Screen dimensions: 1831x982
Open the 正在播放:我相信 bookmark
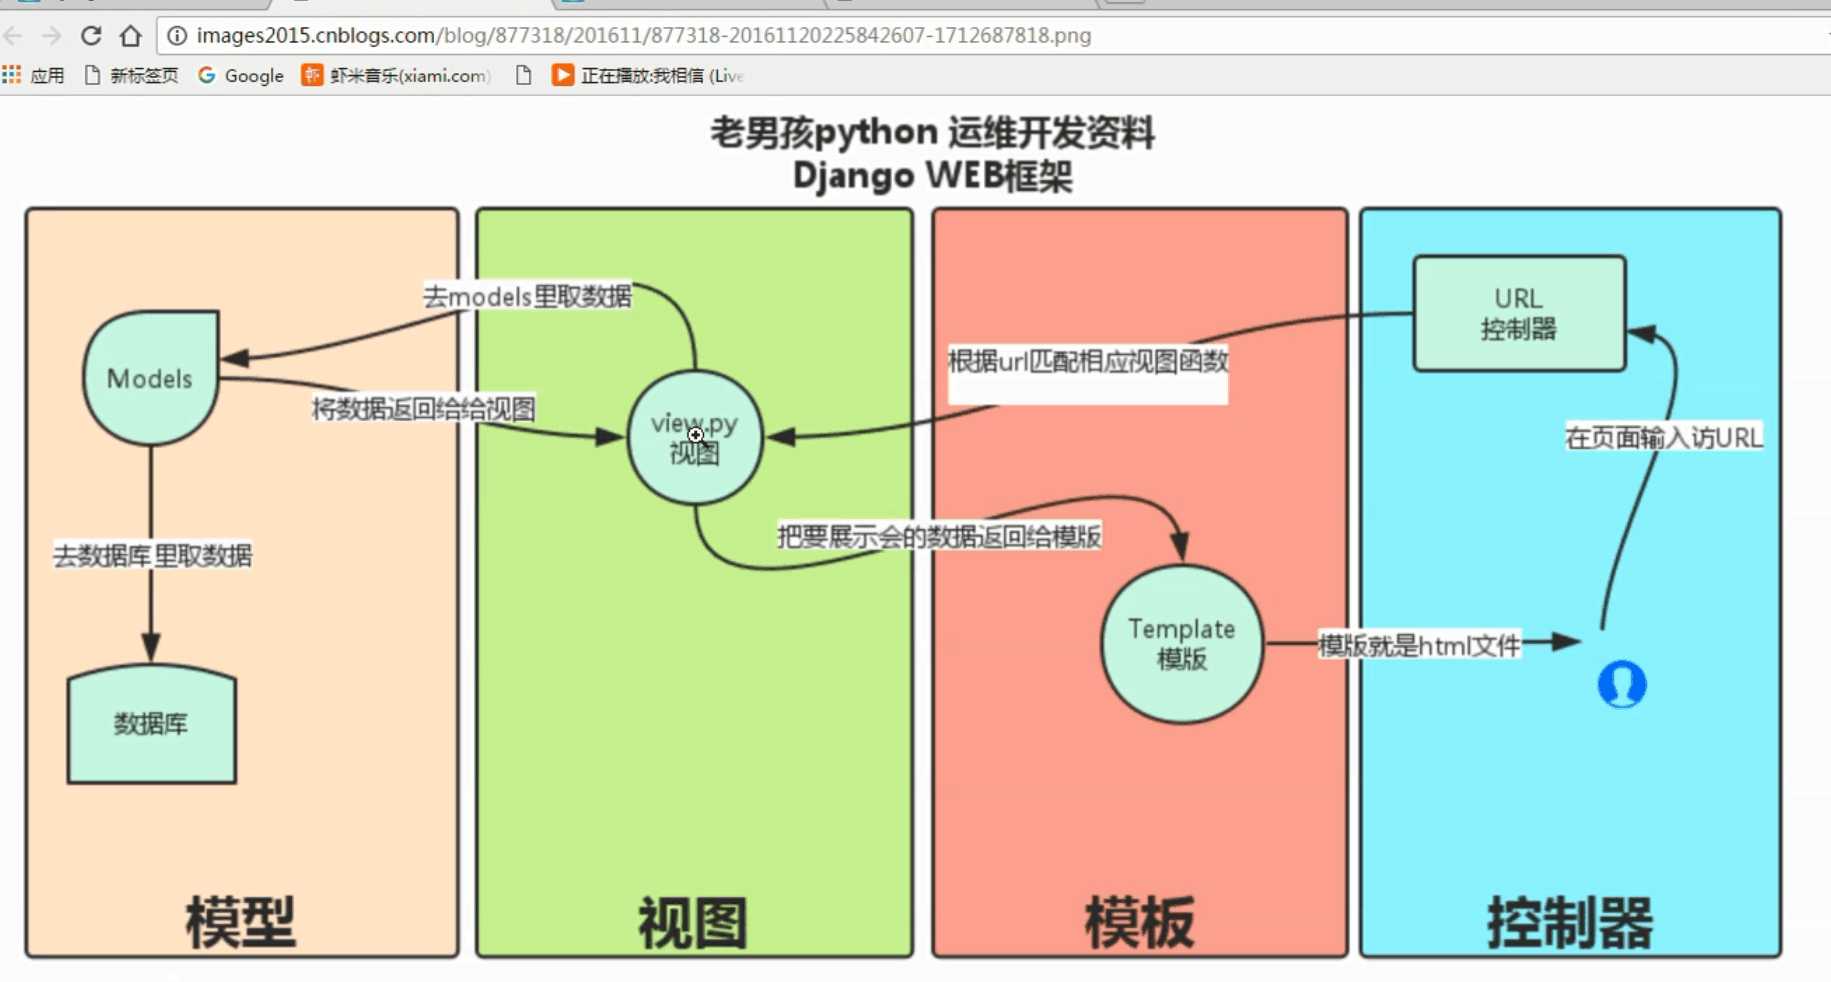pyautogui.click(x=648, y=75)
